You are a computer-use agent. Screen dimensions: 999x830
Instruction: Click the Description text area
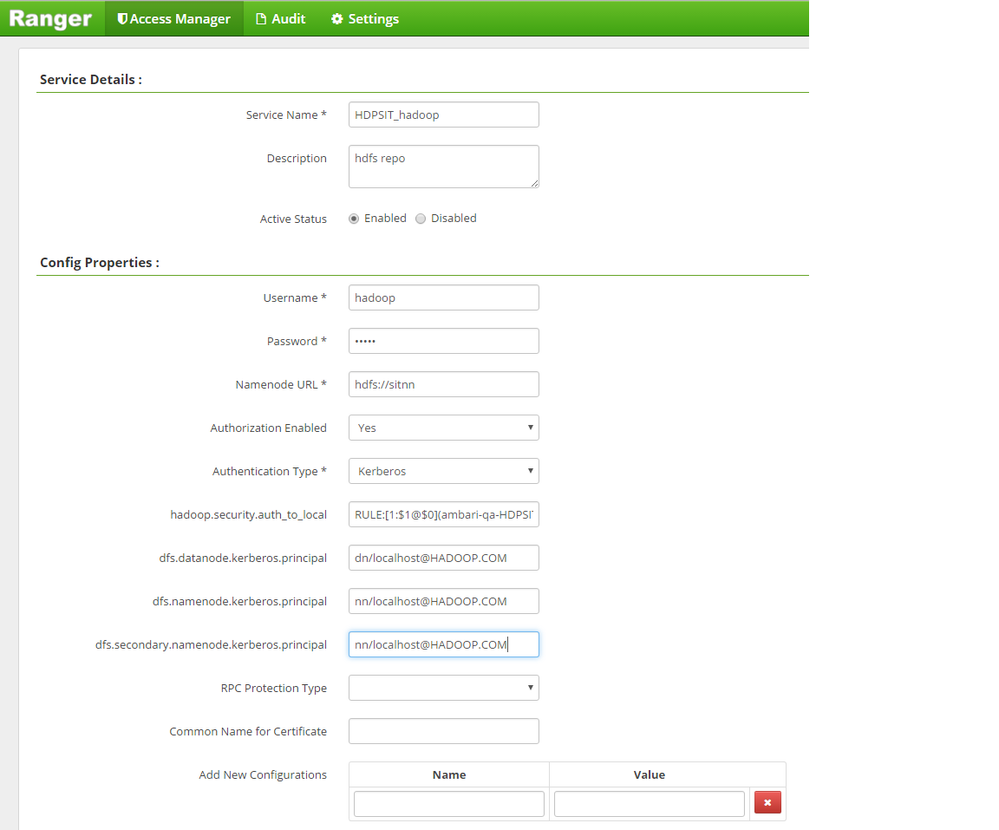(443, 166)
